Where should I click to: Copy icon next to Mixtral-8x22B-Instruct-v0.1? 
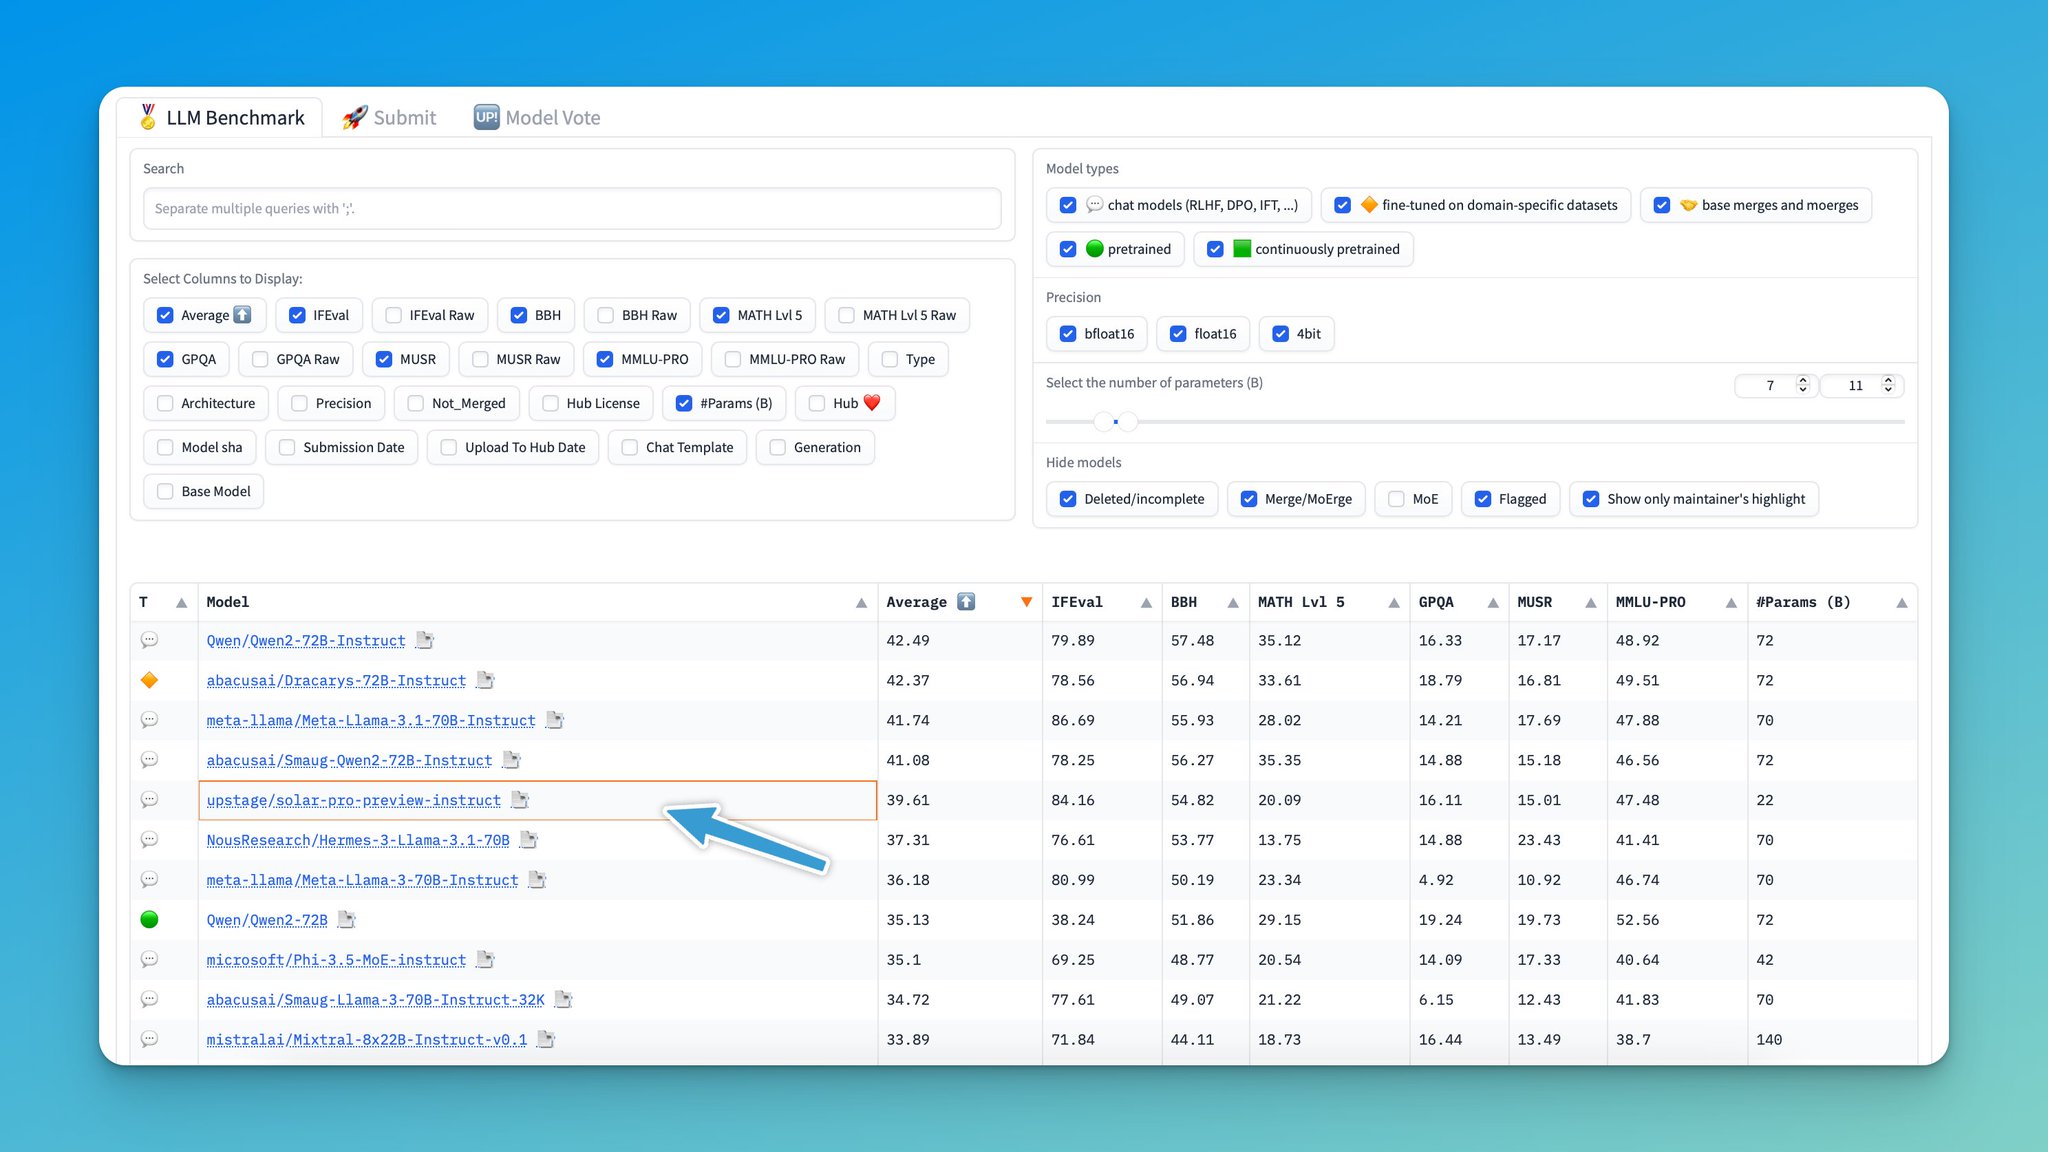546,1040
